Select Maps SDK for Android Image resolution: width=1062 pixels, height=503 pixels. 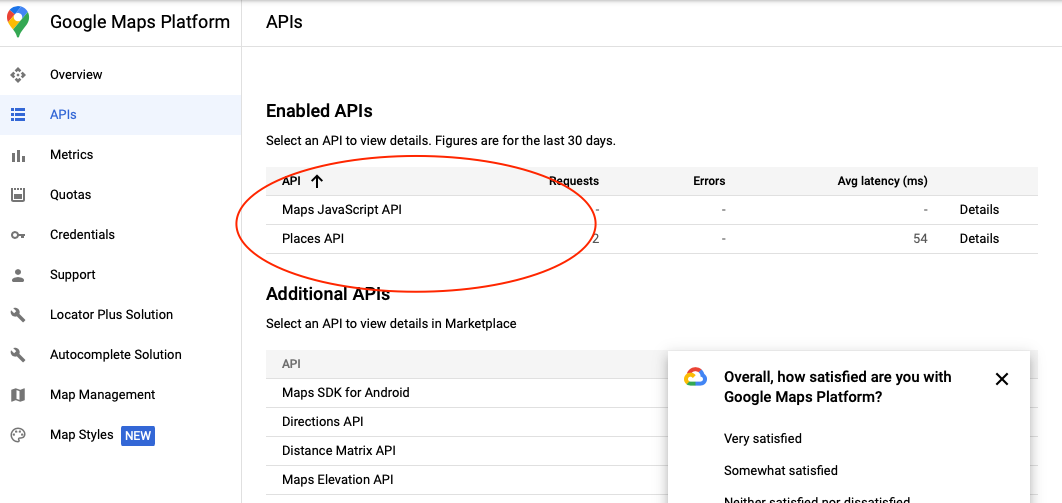pyautogui.click(x=346, y=393)
